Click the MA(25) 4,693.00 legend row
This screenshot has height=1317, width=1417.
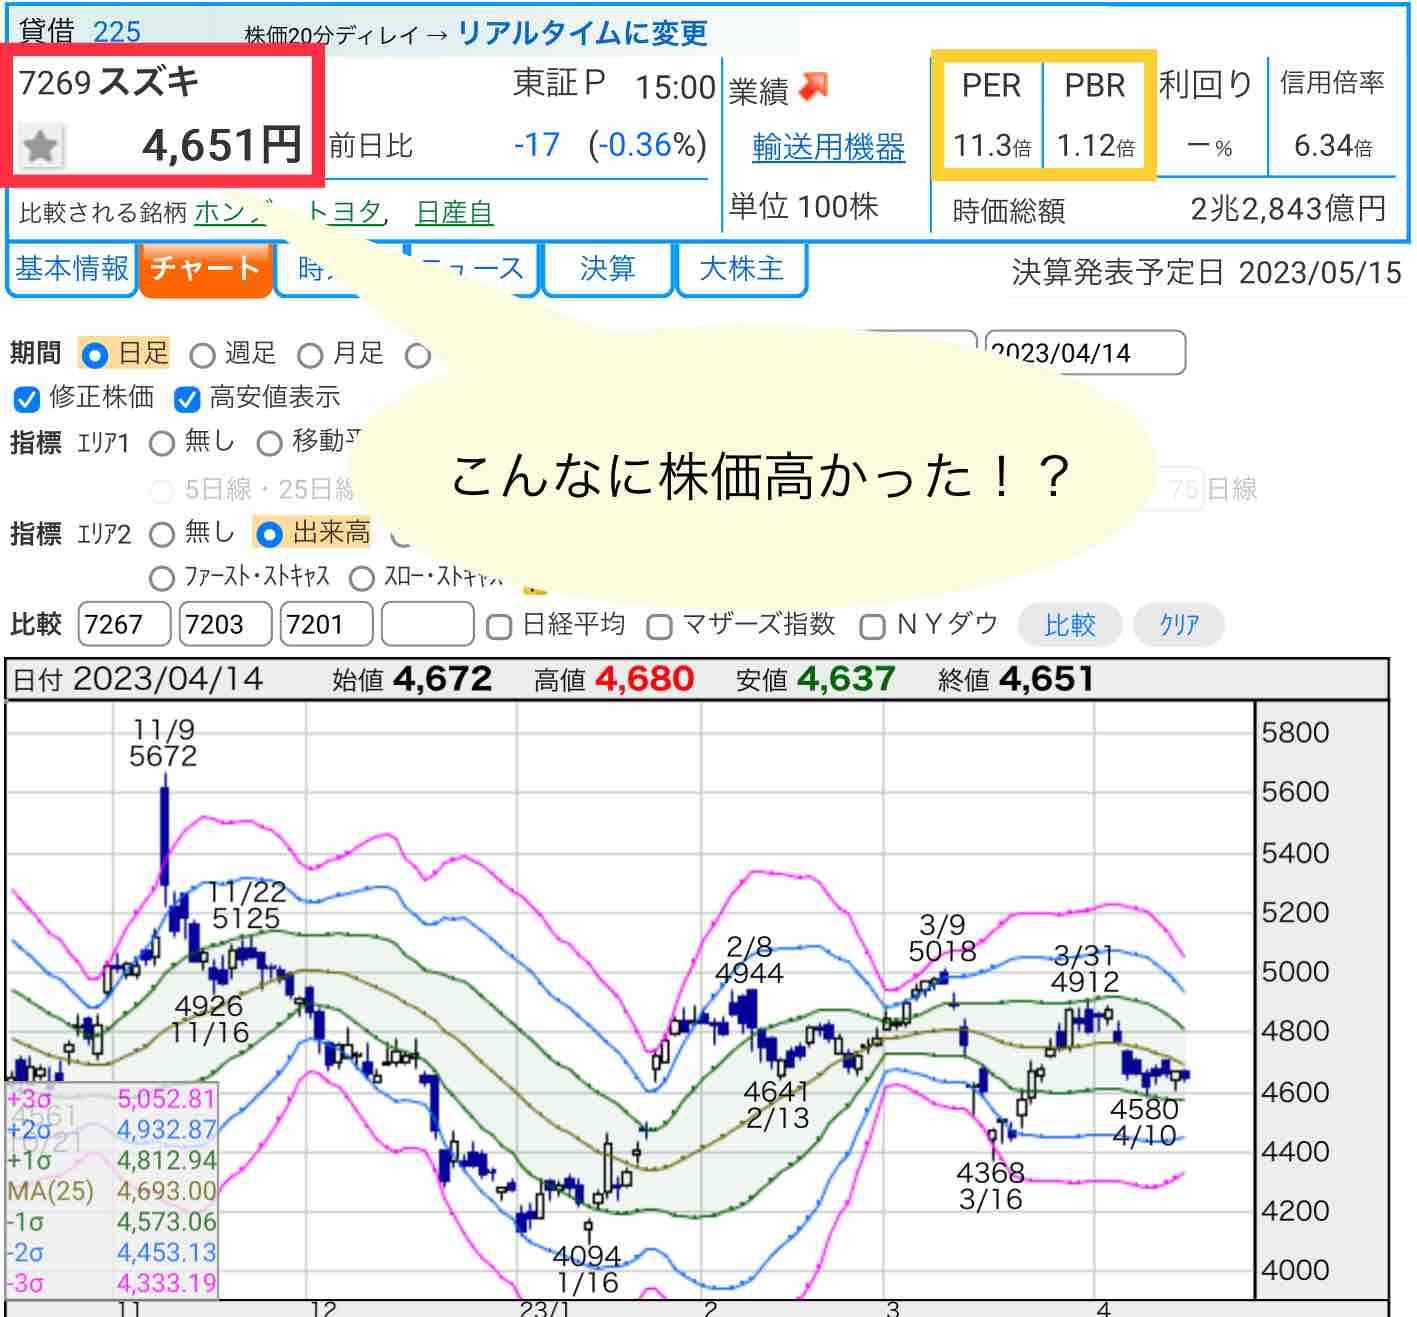click(111, 1191)
